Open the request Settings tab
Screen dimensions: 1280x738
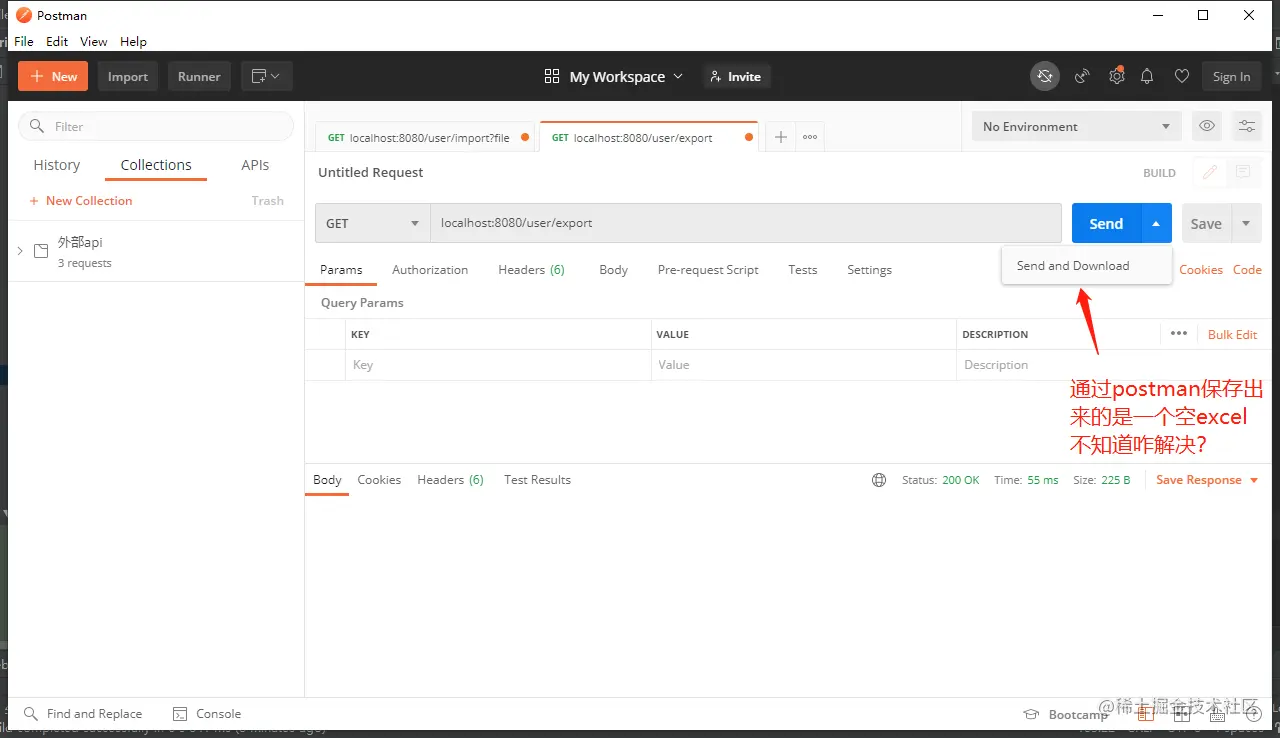pyautogui.click(x=869, y=270)
